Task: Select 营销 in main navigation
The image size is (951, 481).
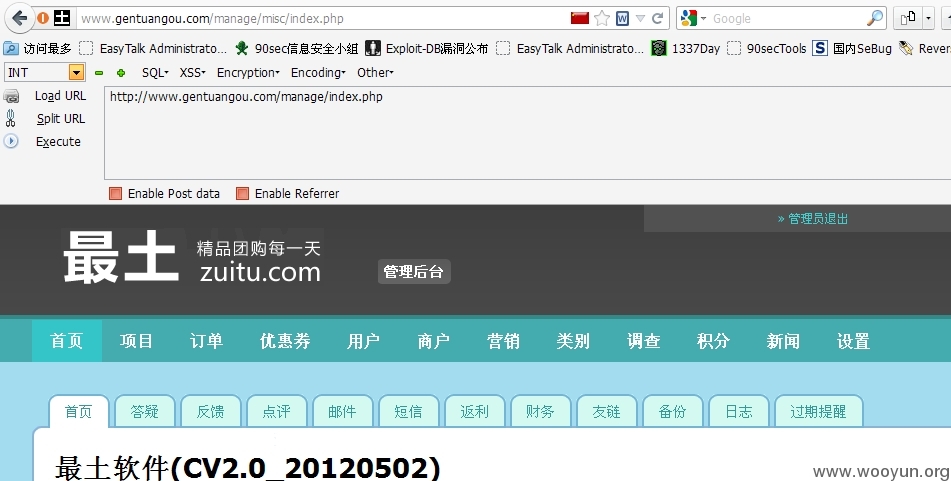Action: point(503,341)
